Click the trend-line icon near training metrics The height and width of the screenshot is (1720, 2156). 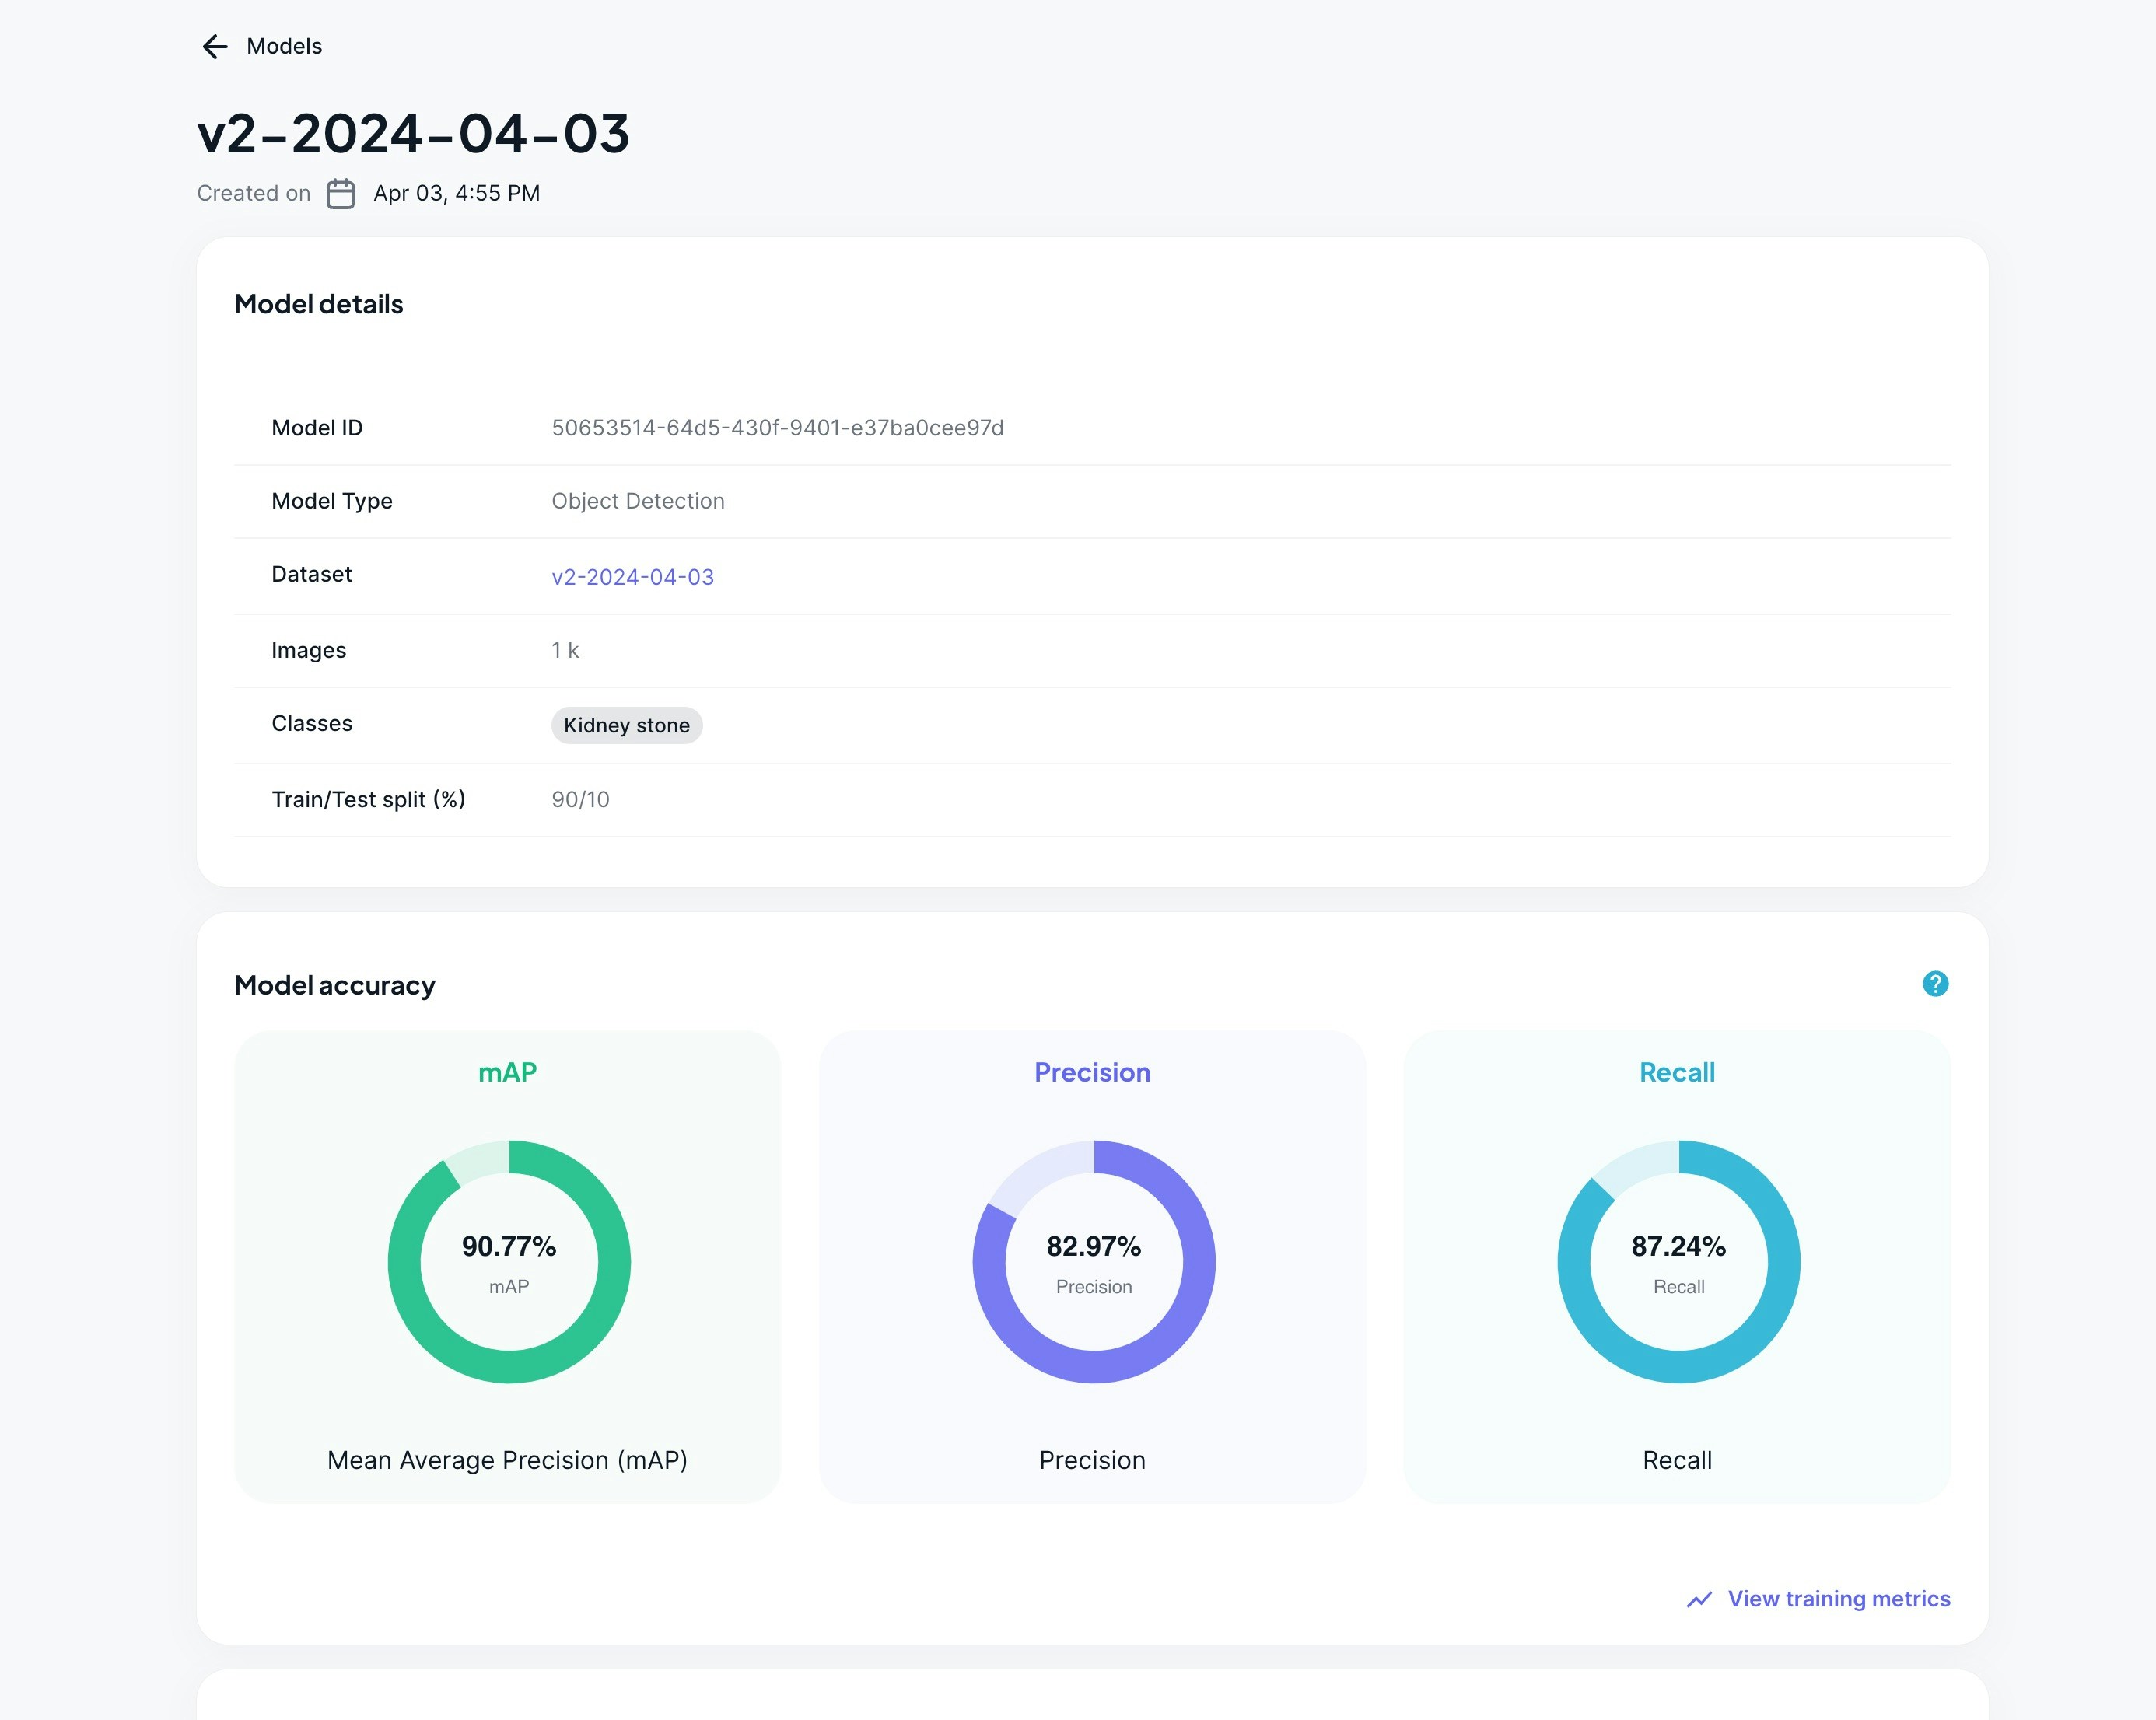(x=1699, y=1599)
